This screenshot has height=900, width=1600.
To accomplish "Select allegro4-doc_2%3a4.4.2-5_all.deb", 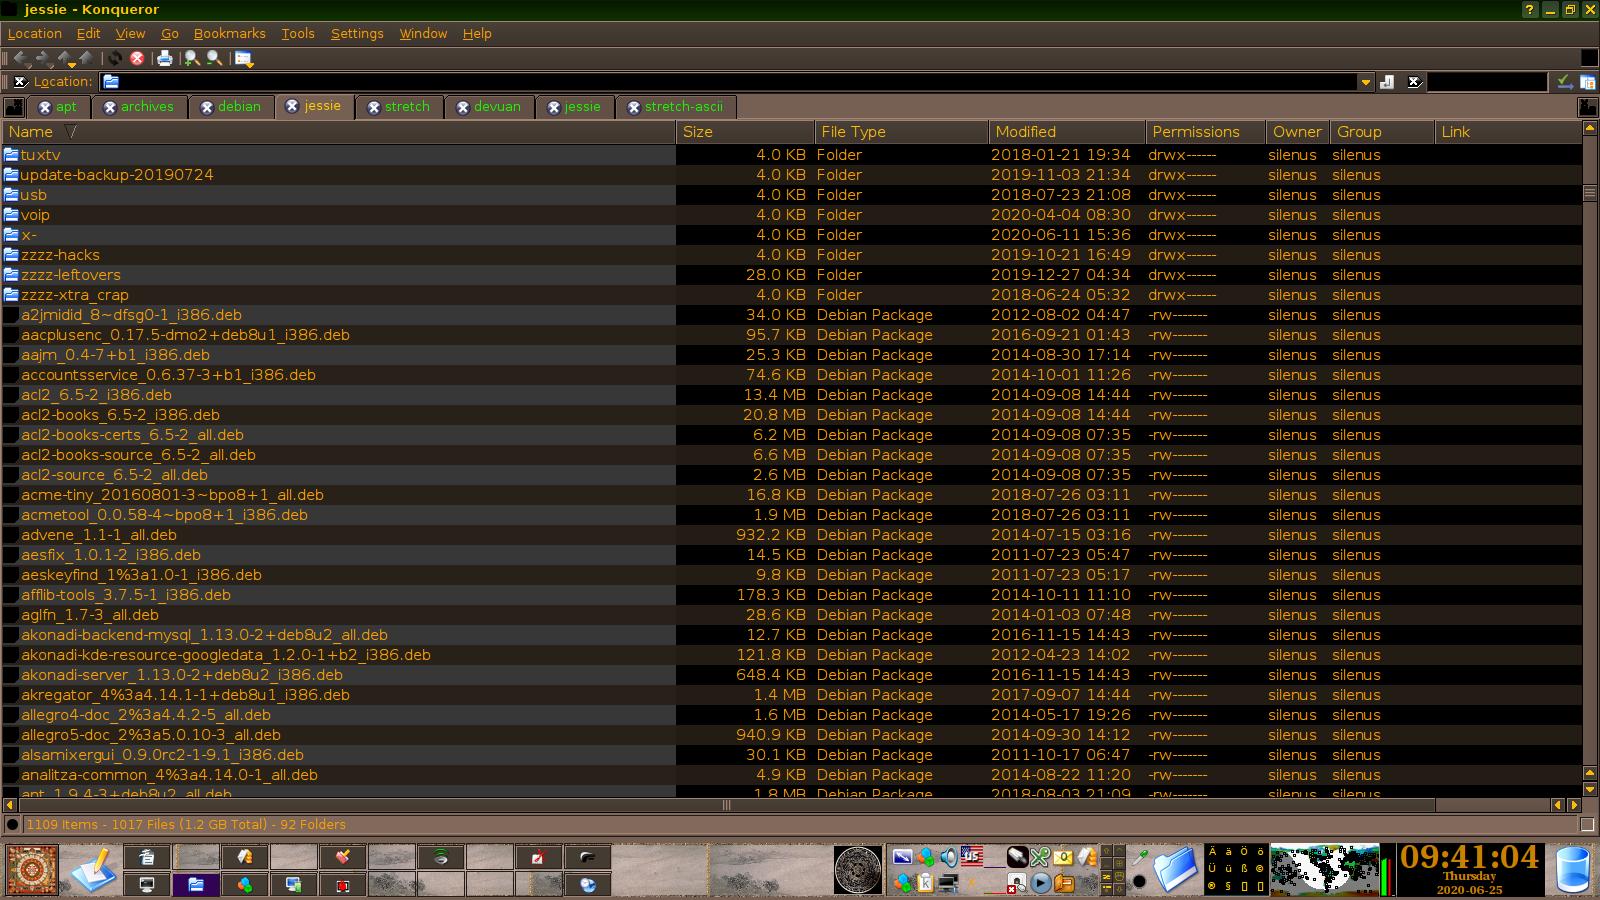I will pos(146,715).
